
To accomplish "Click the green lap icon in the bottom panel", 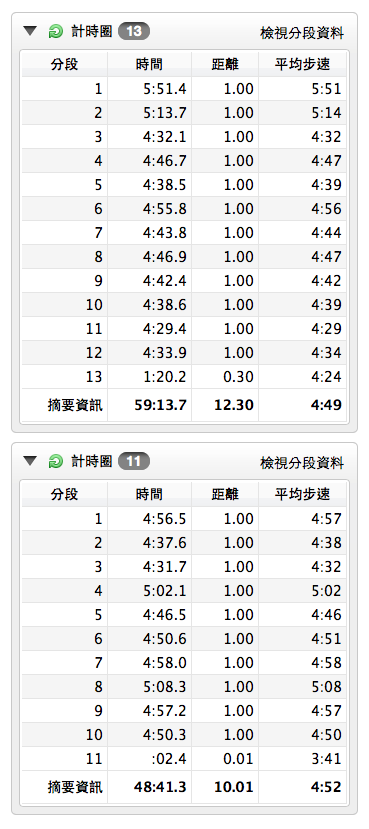I will pos(55,462).
